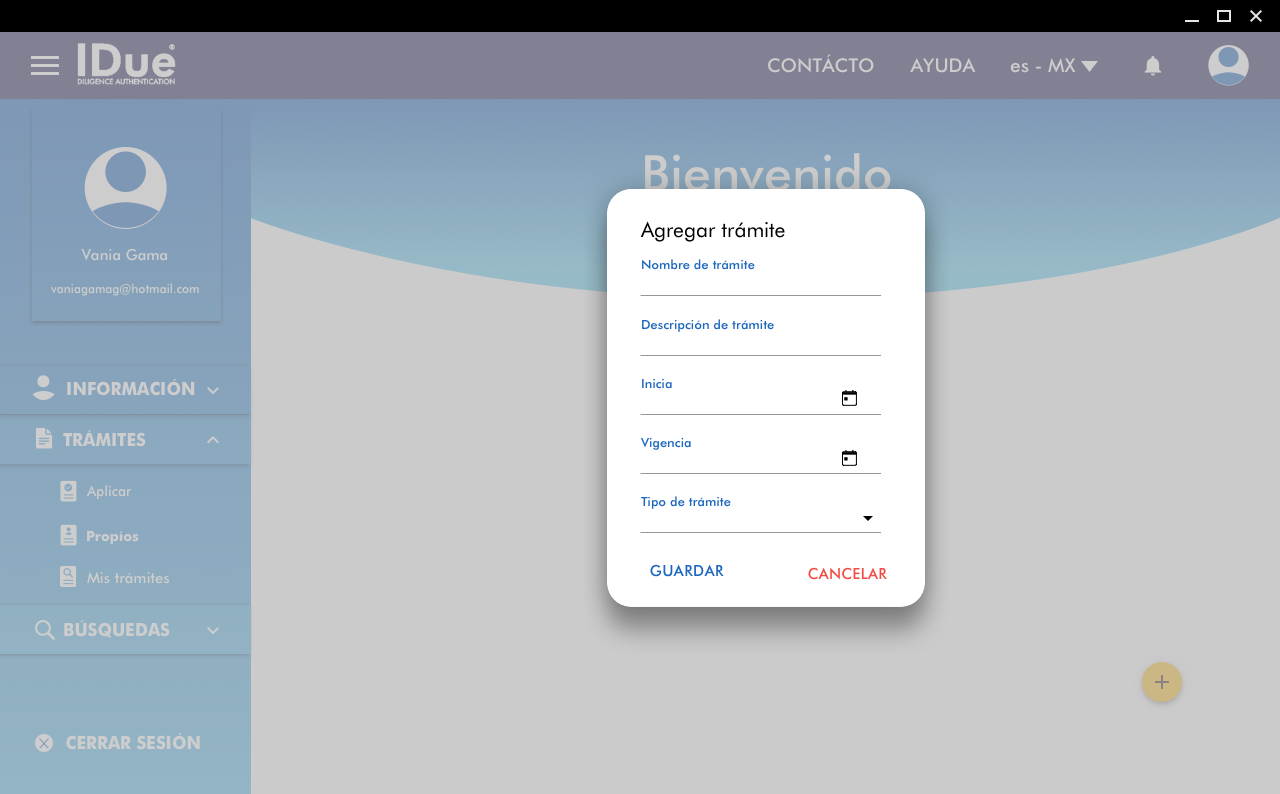The image size is (1280, 794).
Task: Click the CANCELAR button
Action: pyautogui.click(x=847, y=574)
